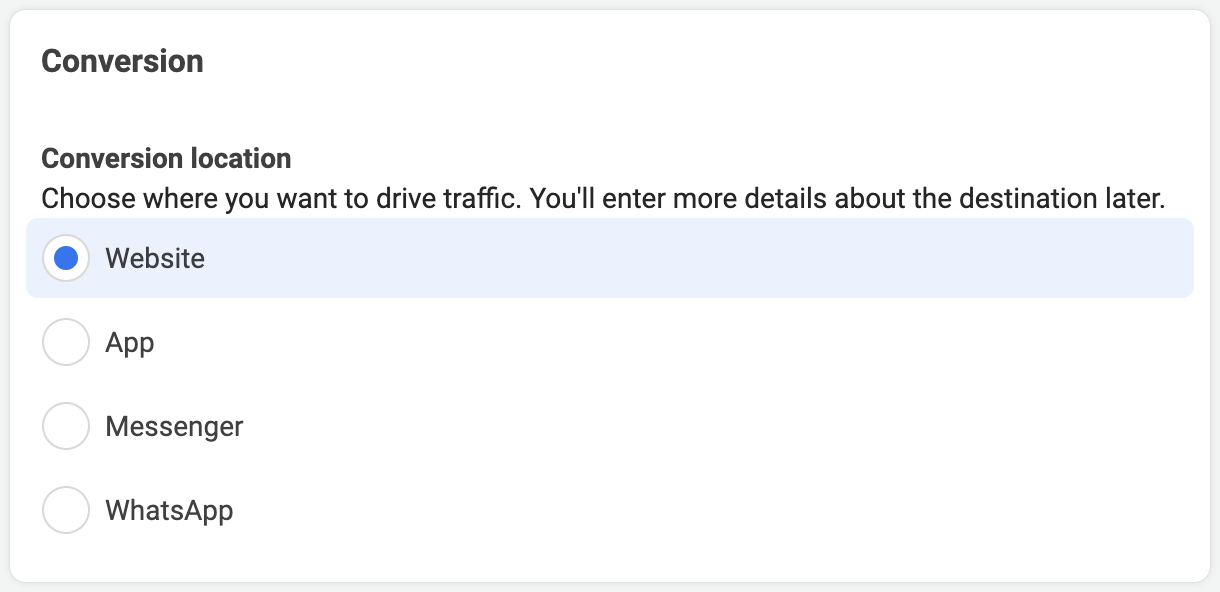Click the blue dot in Website radio
Image resolution: width=1220 pixels, height=592 pixels.
coord(66,258)
